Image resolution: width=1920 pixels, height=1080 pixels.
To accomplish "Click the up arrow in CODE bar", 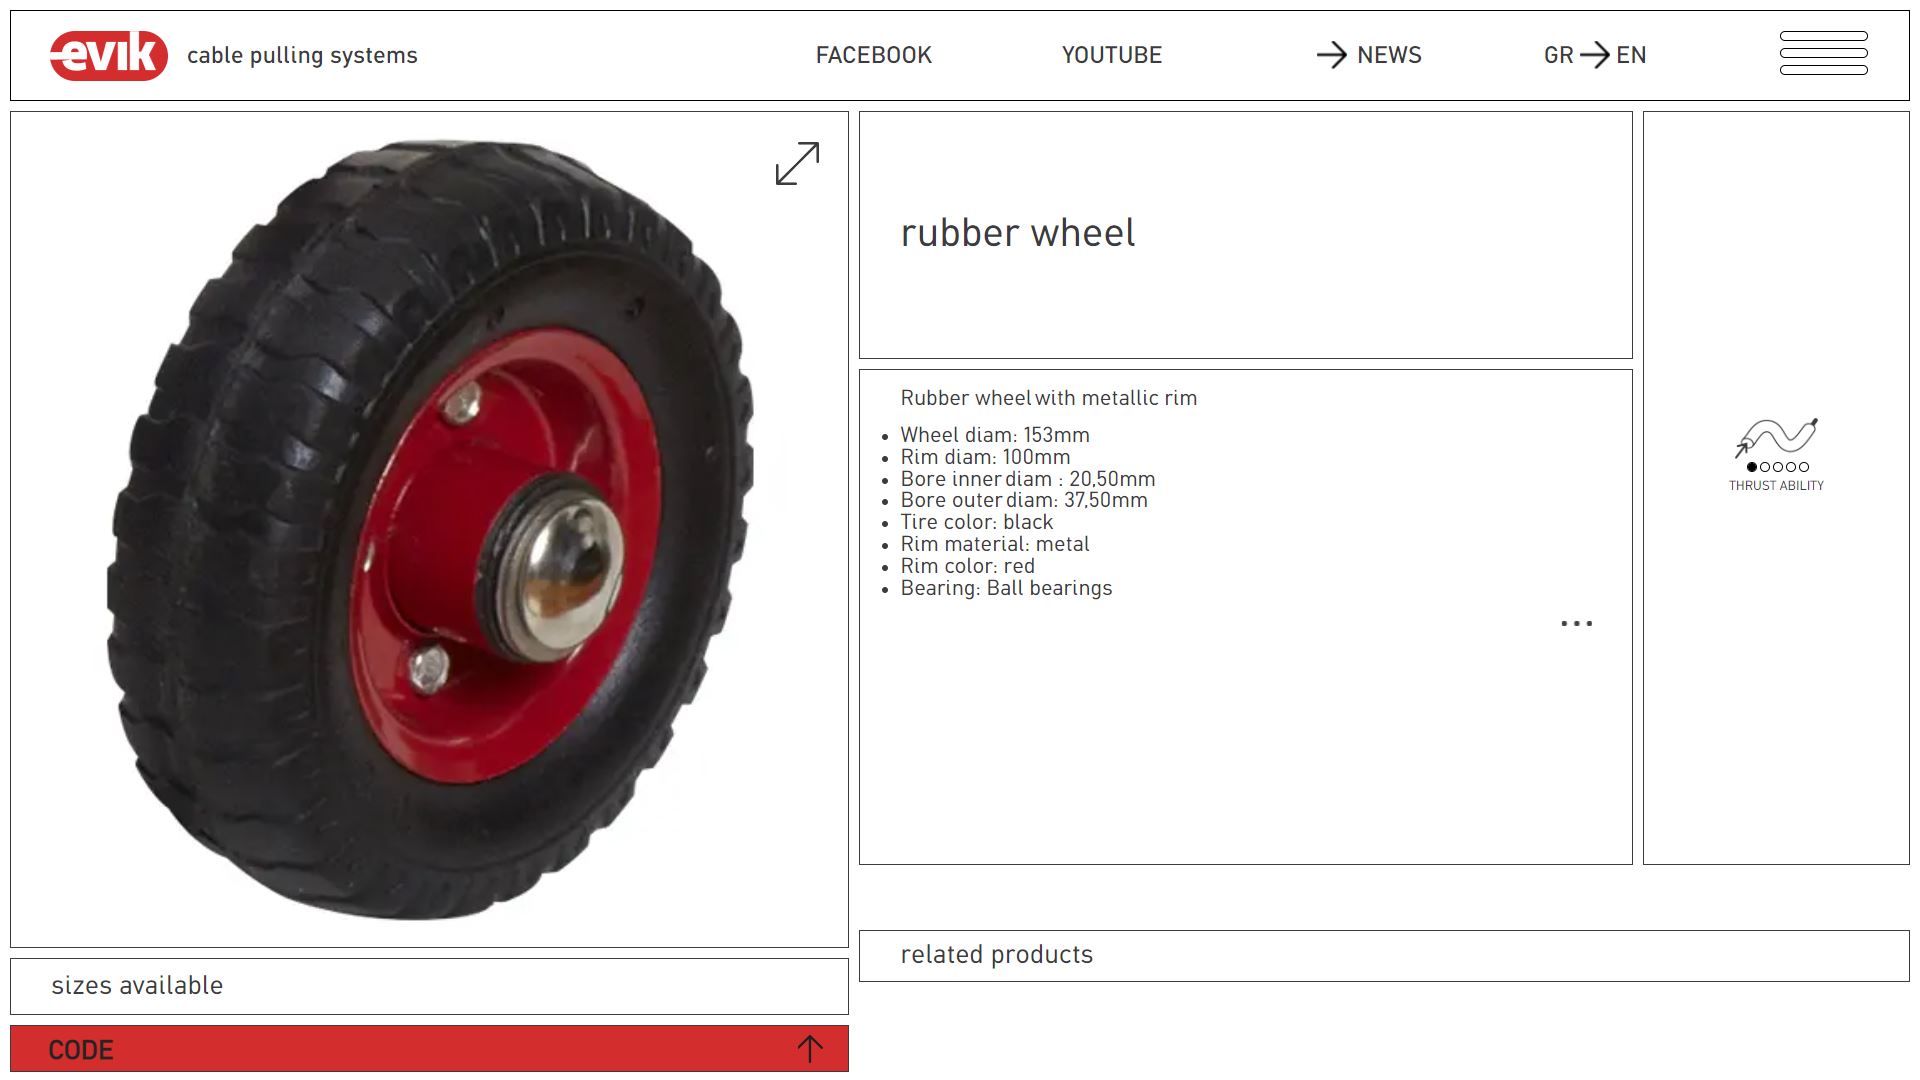I will click(x=810, y=1049).
